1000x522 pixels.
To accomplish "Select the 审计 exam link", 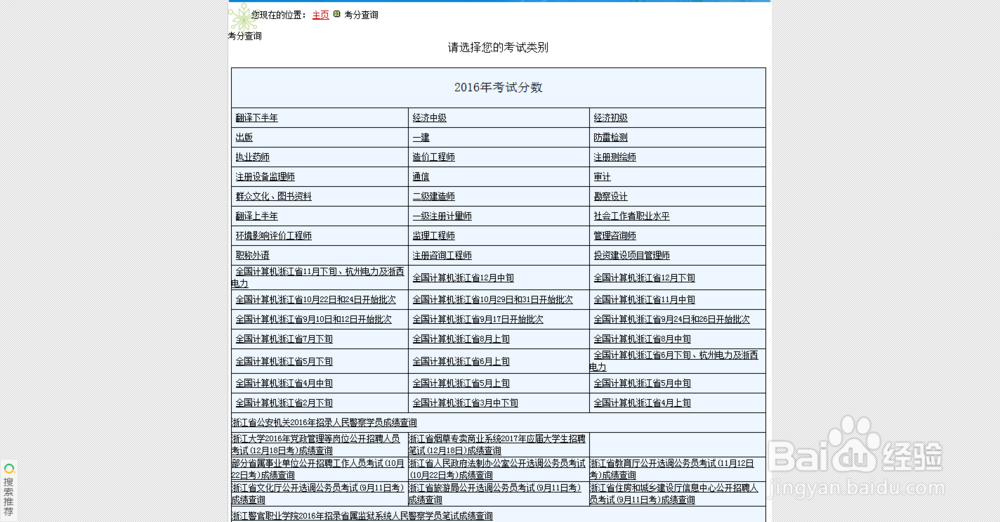I will 602,177.
